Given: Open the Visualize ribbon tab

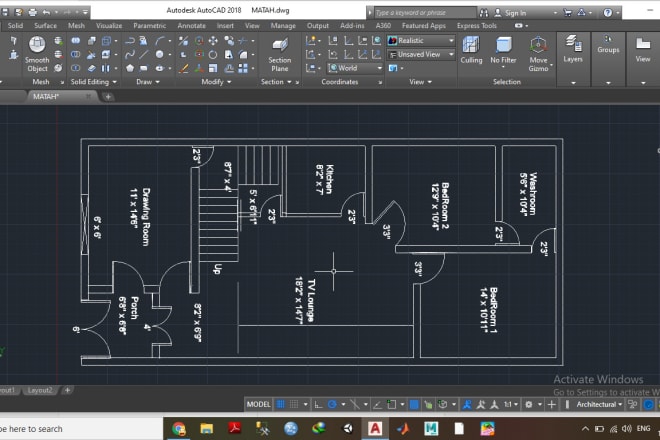Looking at the screenshot, I should (109, 26).
